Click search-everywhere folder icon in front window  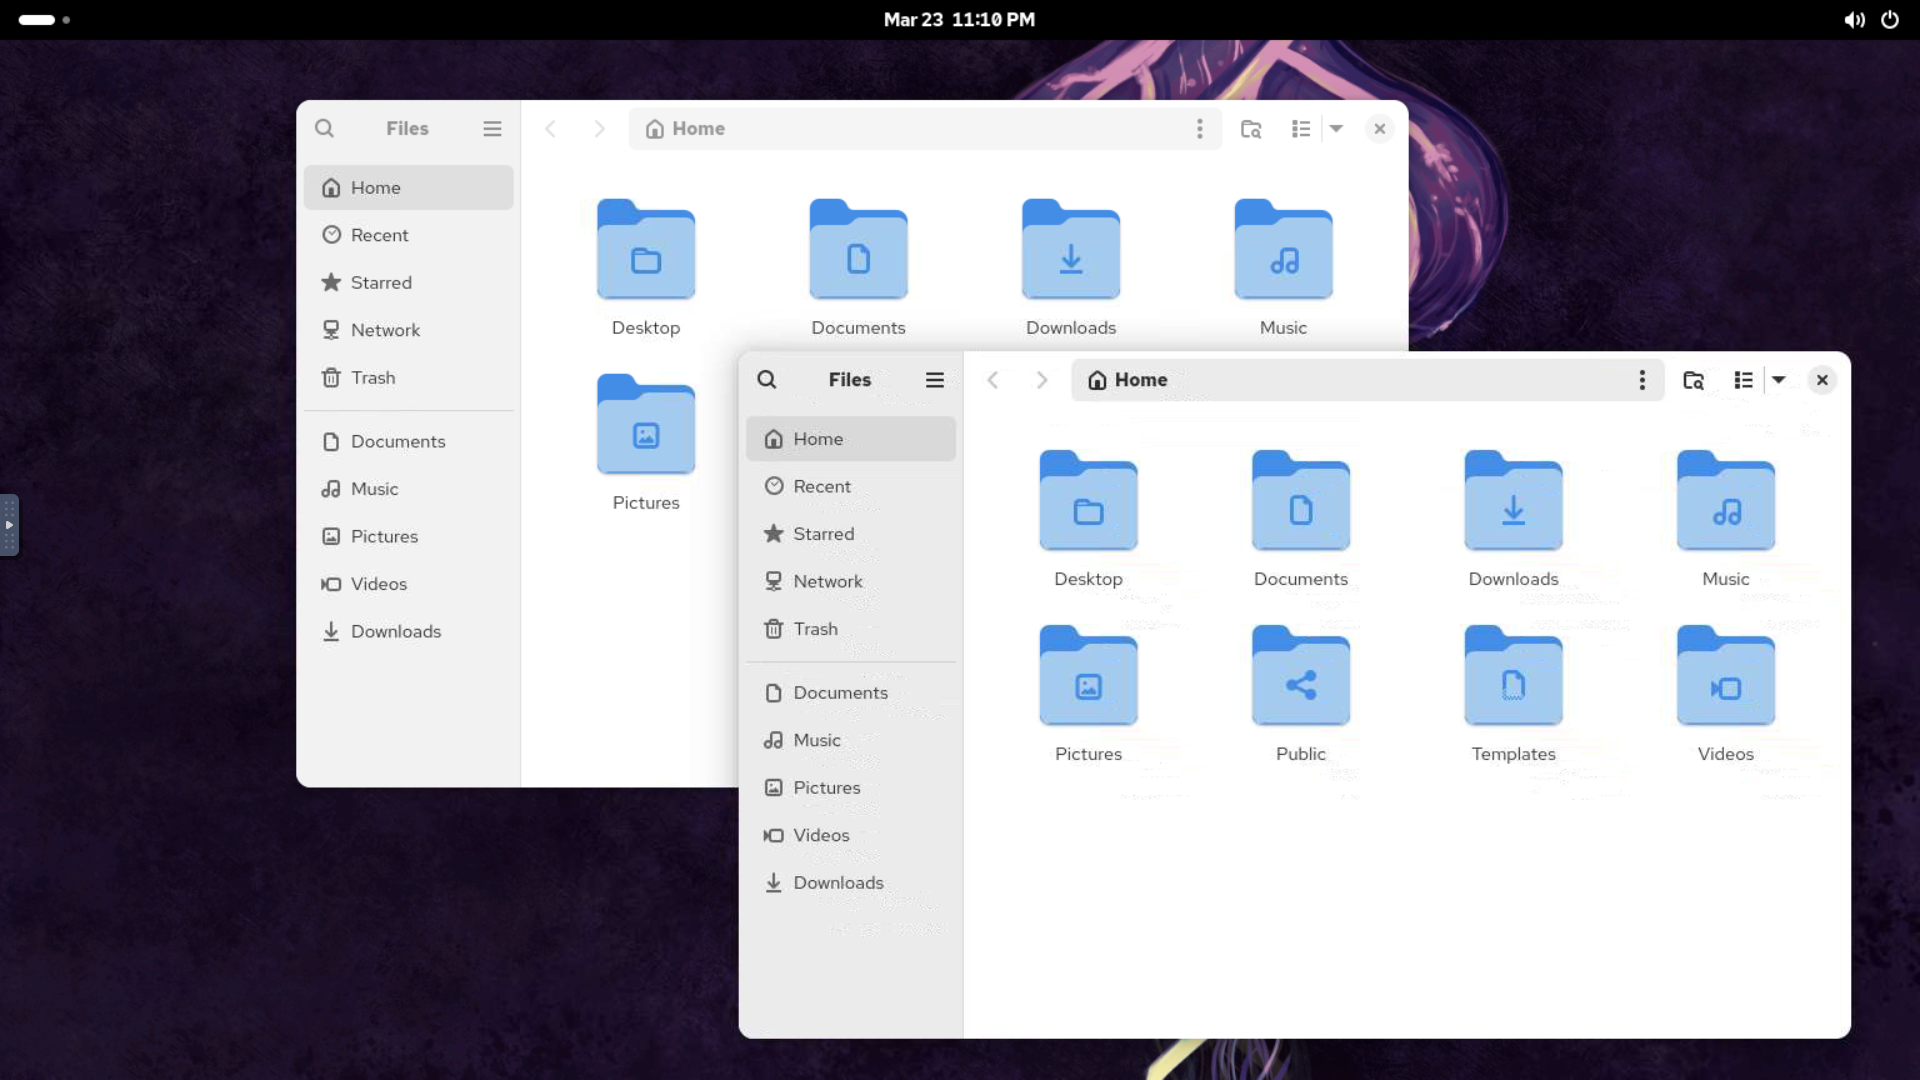(1693, 380)
